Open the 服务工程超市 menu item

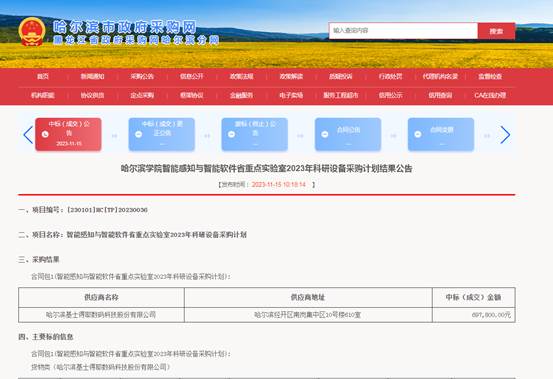click(341, 95)
